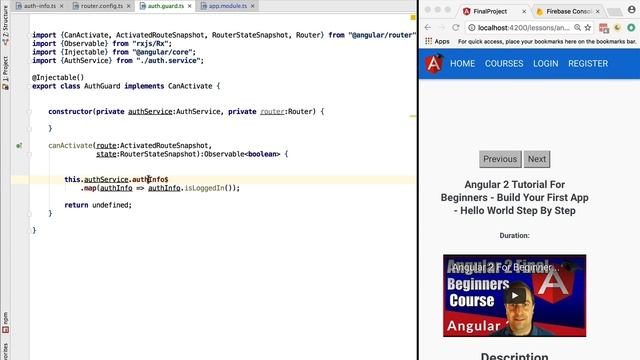Collapse the constructor code block

coord(29,111)
